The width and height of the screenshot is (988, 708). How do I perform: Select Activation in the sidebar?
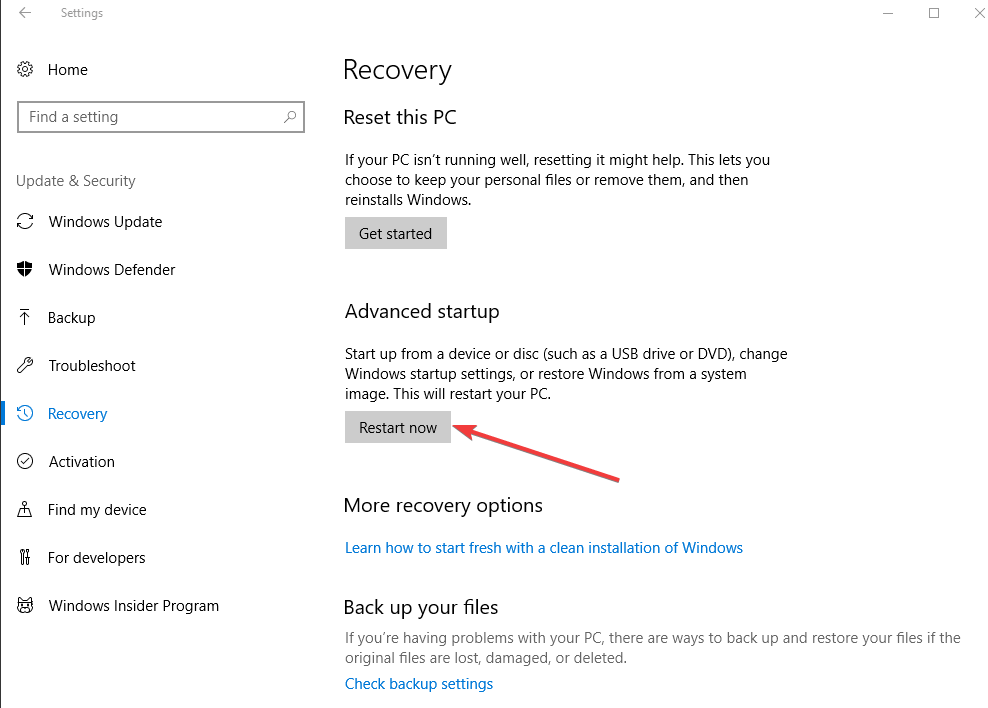pos(82,462)
